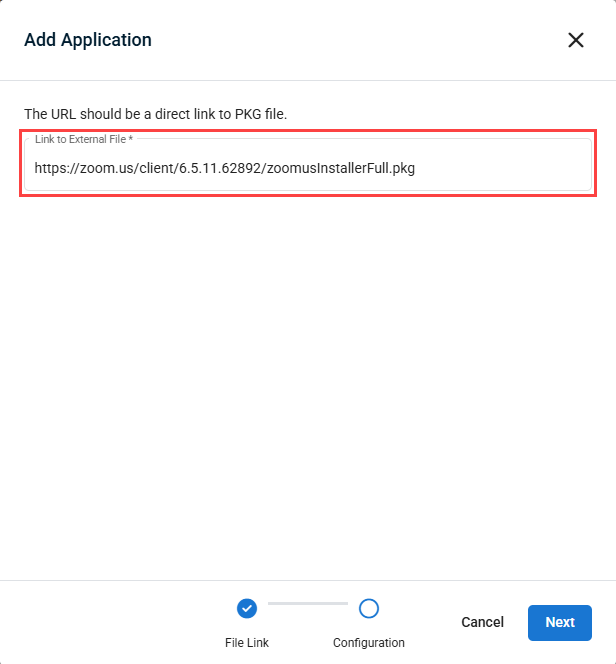This screenshot has width=616, height=664.
Task: Close the Add Application dialog with X
Action: pos(576,40)
